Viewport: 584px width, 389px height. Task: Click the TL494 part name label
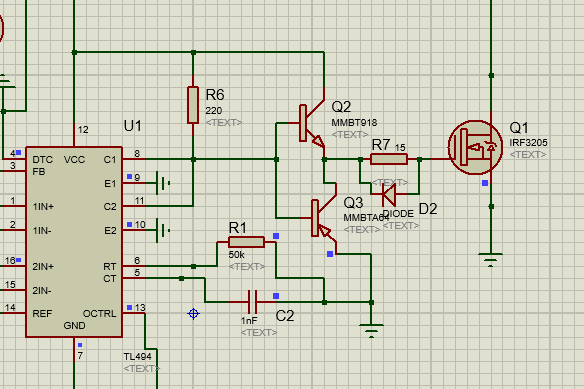click(137, 357)
